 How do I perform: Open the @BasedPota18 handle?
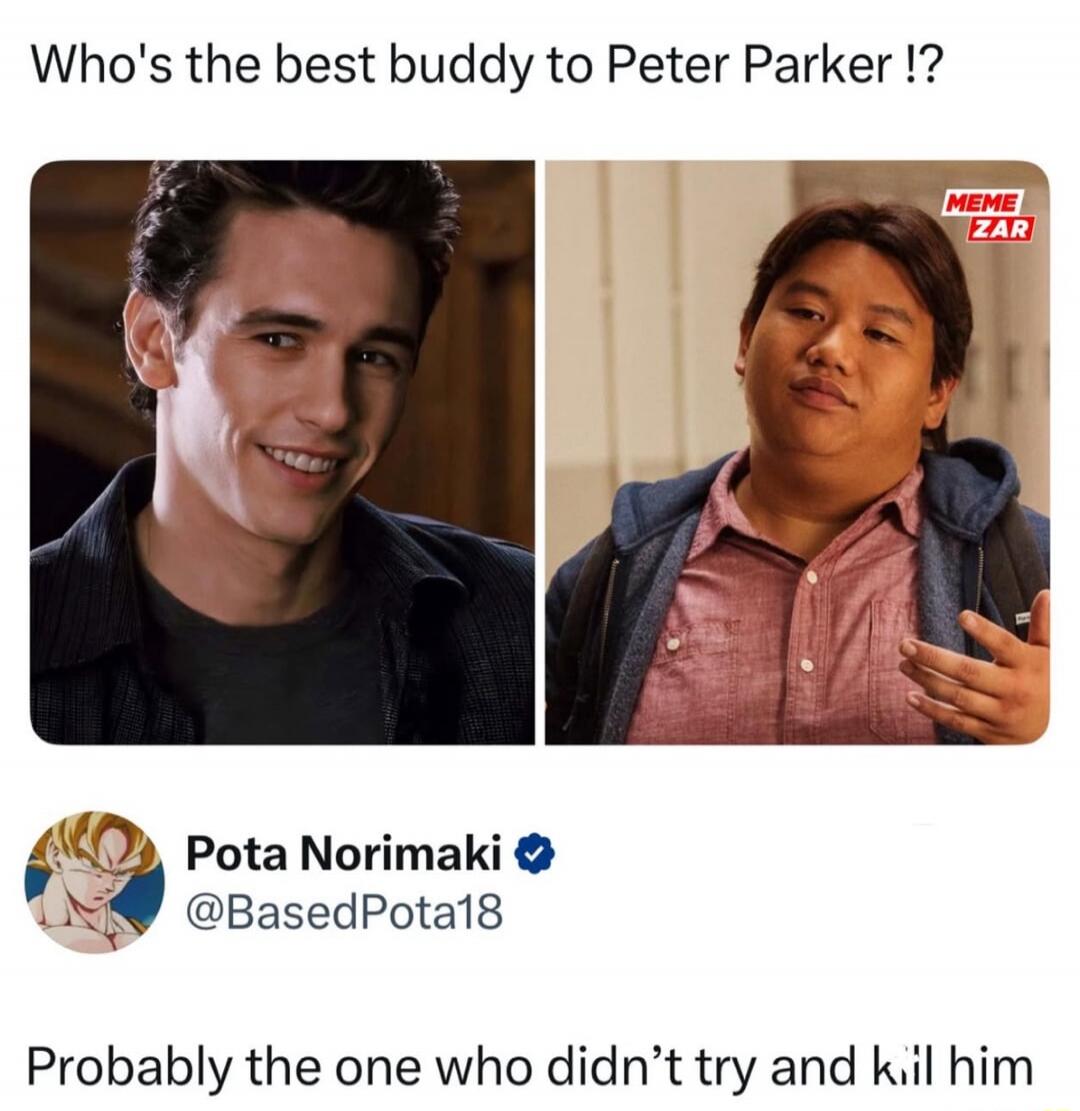(x=344, y=912)
